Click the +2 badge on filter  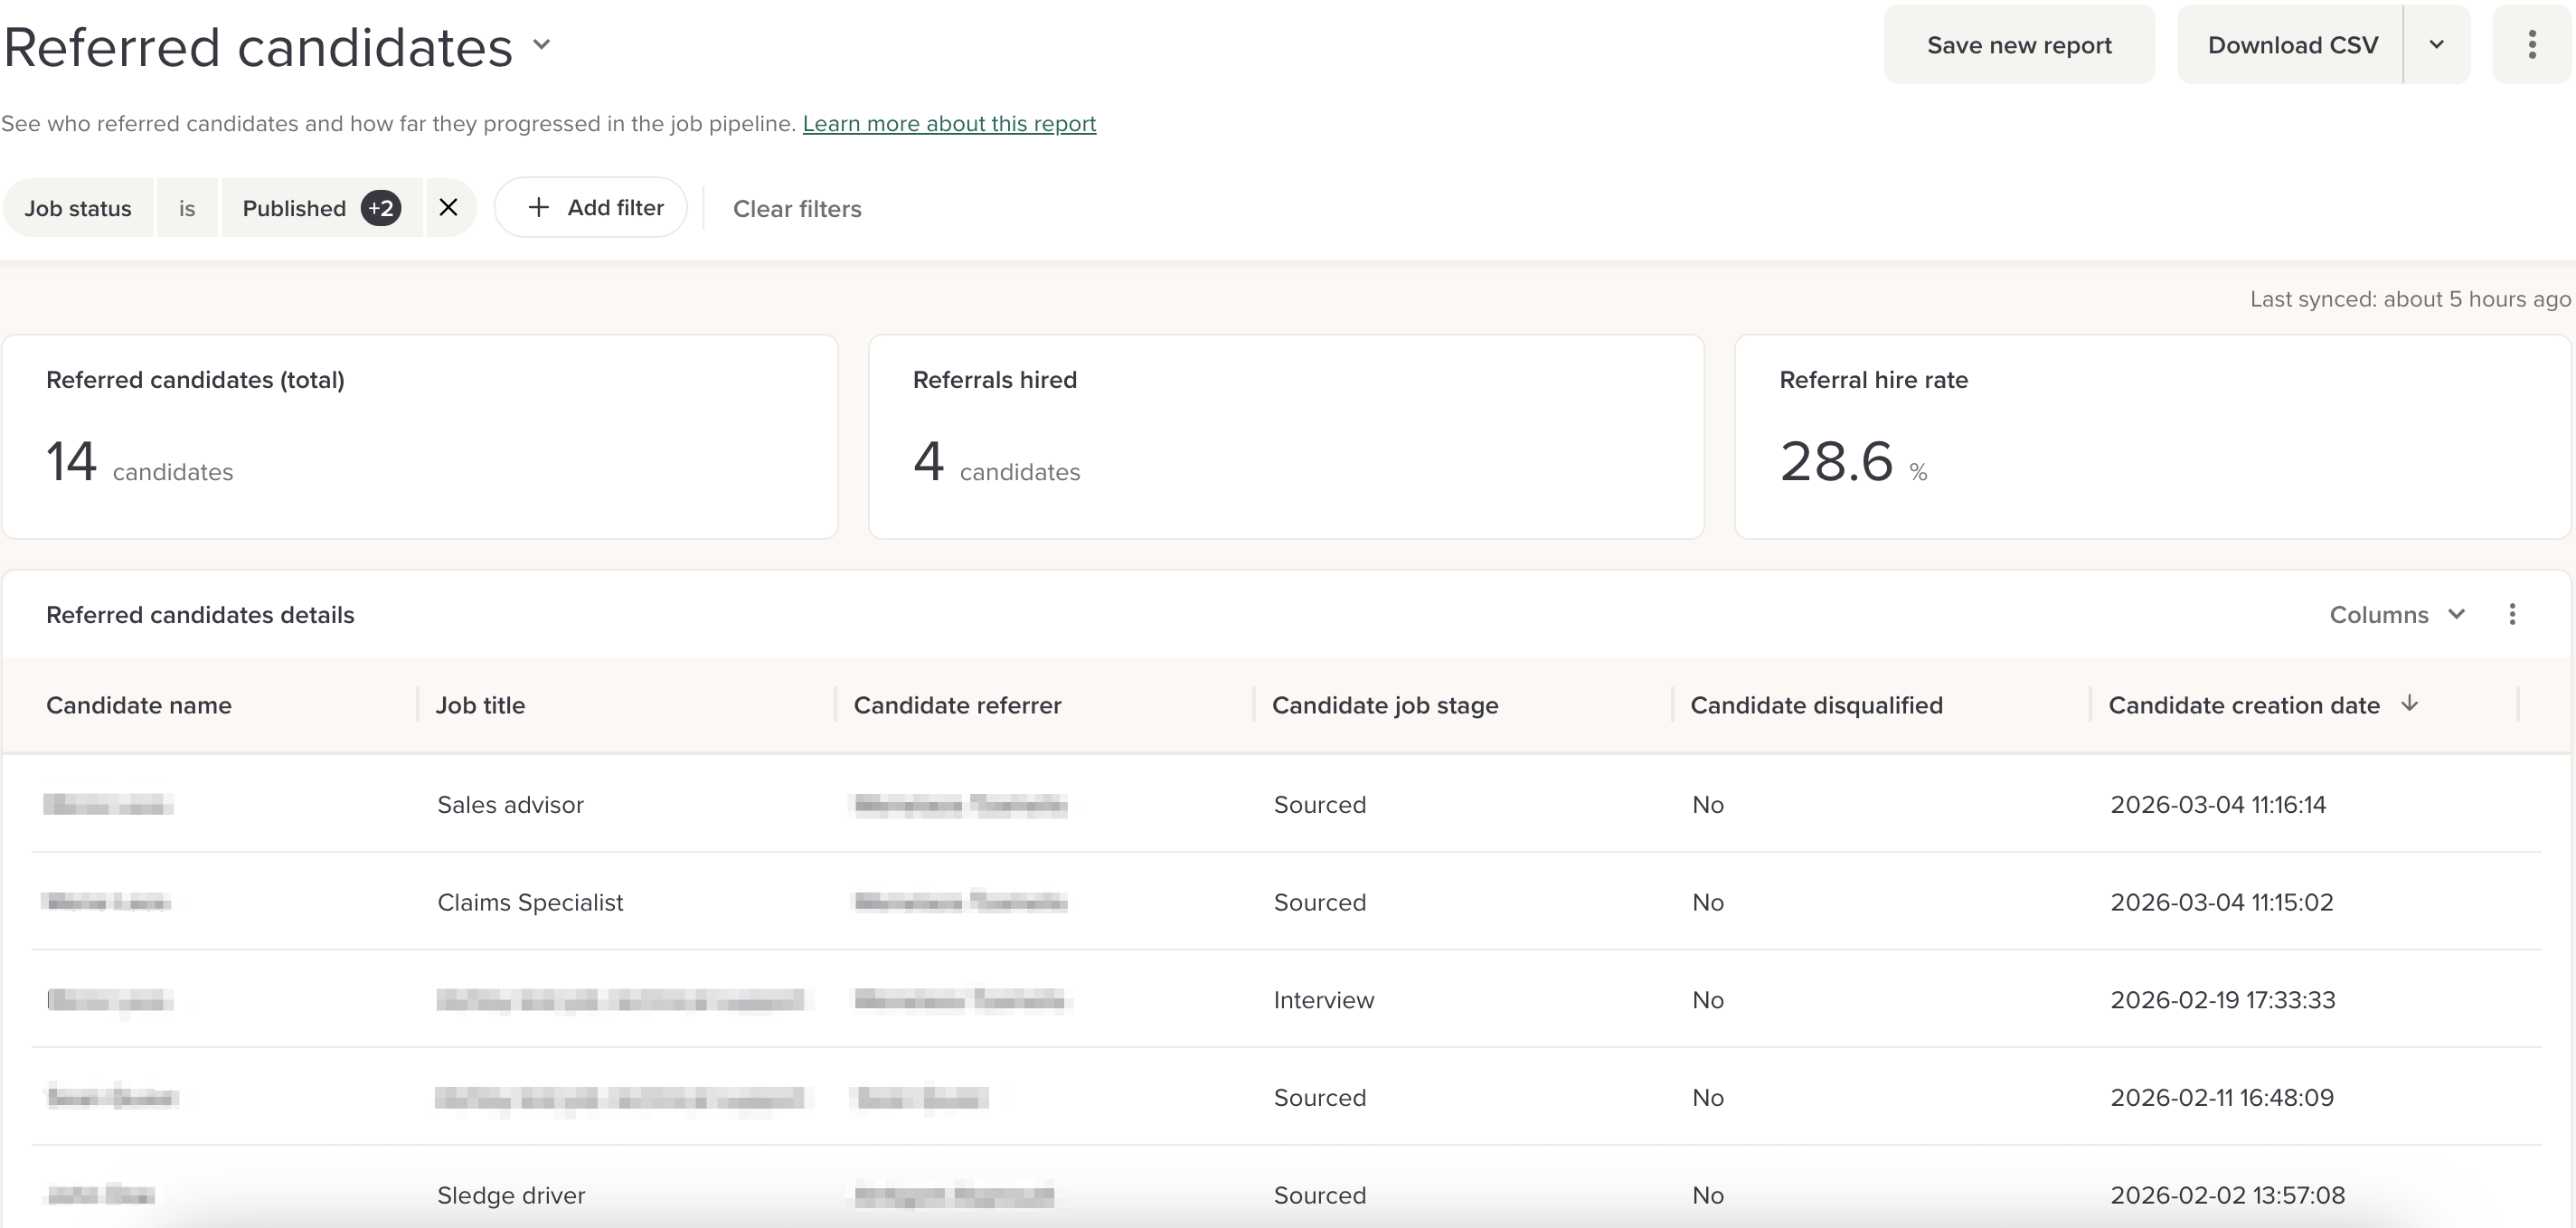click(381, 208)
